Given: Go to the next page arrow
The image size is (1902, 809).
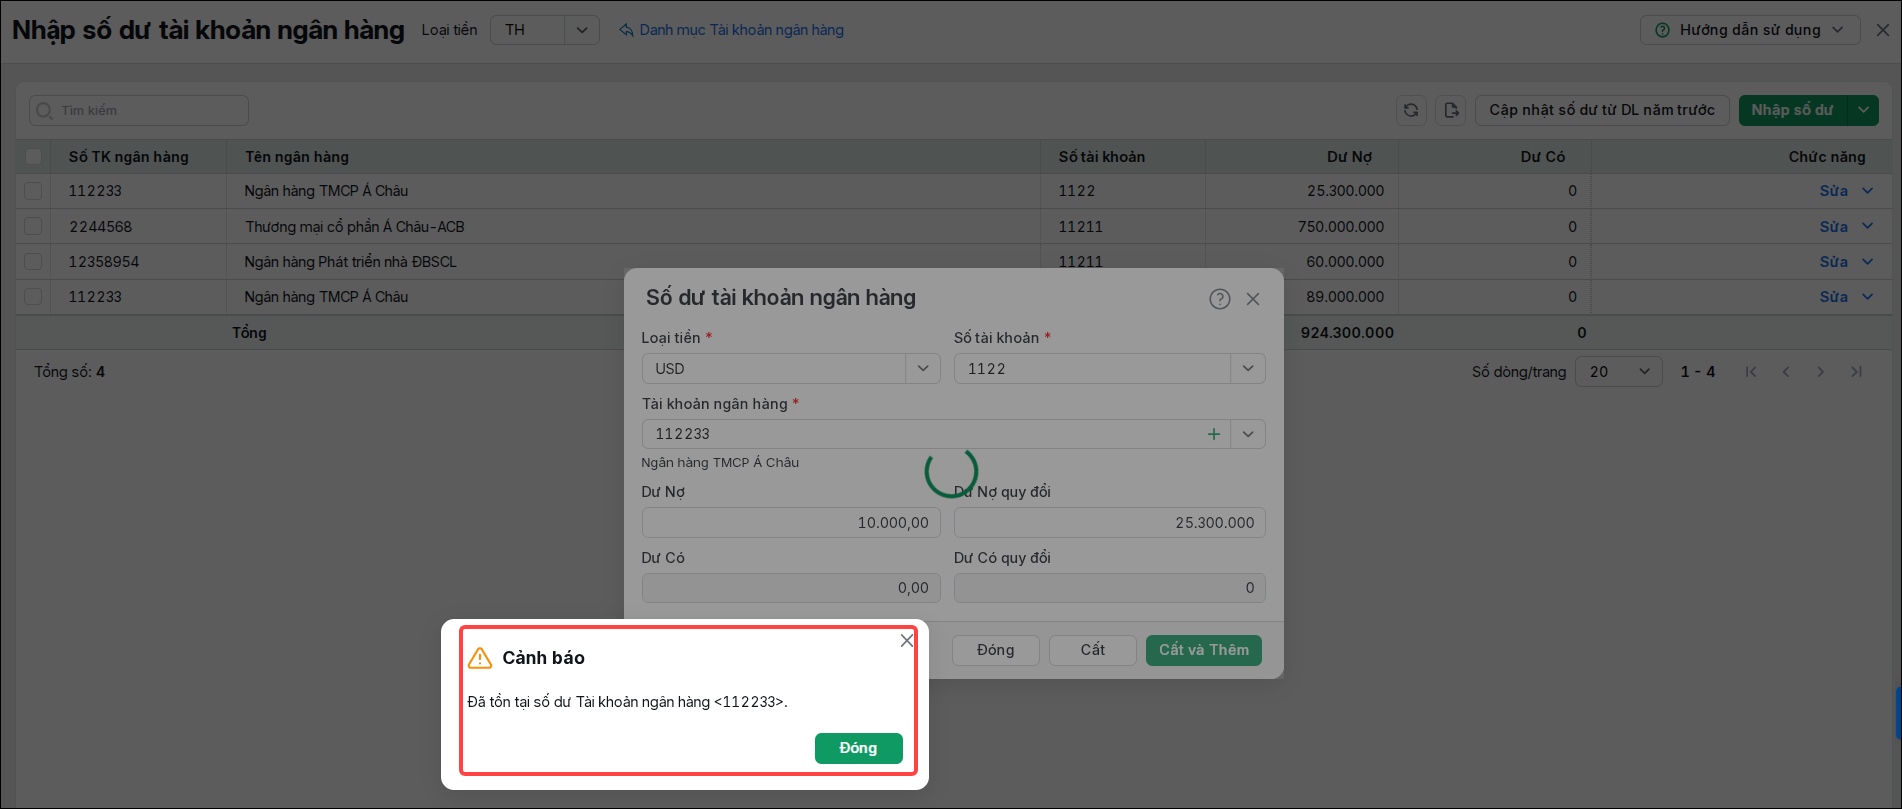Looking at the screenshot, I should tap(1820, 372).
